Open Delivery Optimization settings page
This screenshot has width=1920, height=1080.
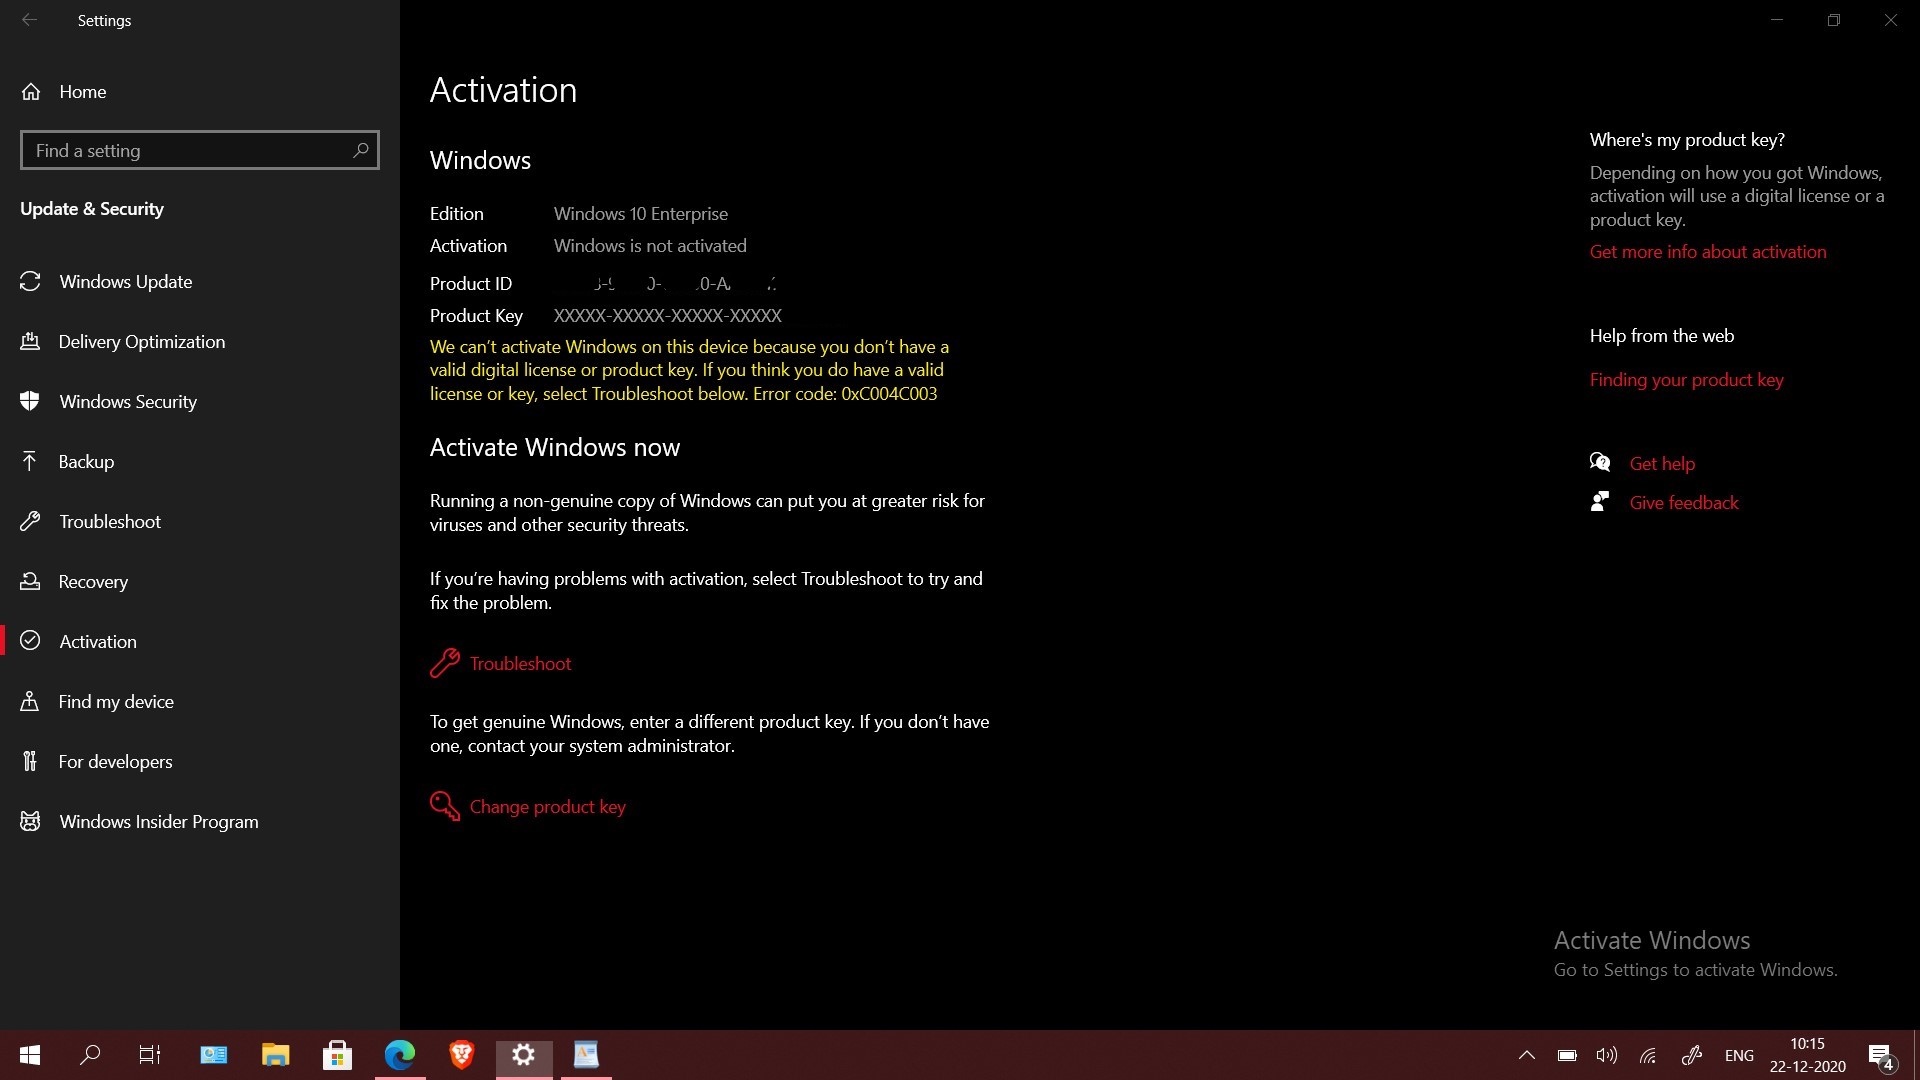click(142, 341)
